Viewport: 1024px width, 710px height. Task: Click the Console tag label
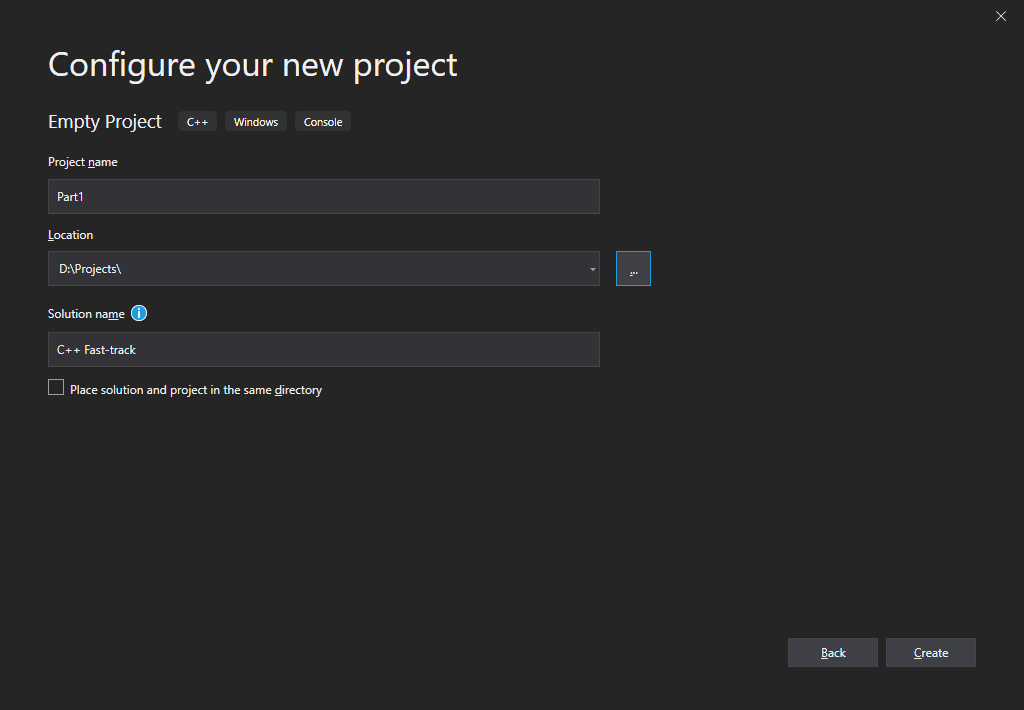(323, 122)
